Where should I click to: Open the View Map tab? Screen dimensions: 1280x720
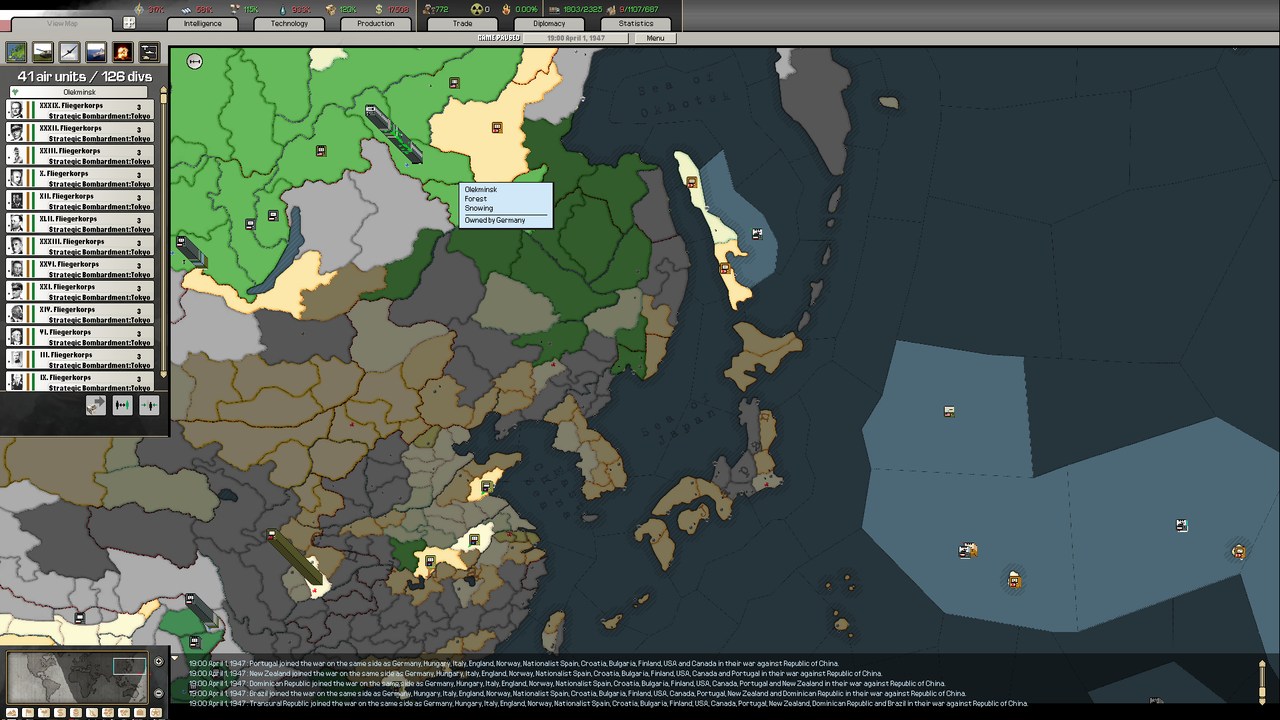62,23
